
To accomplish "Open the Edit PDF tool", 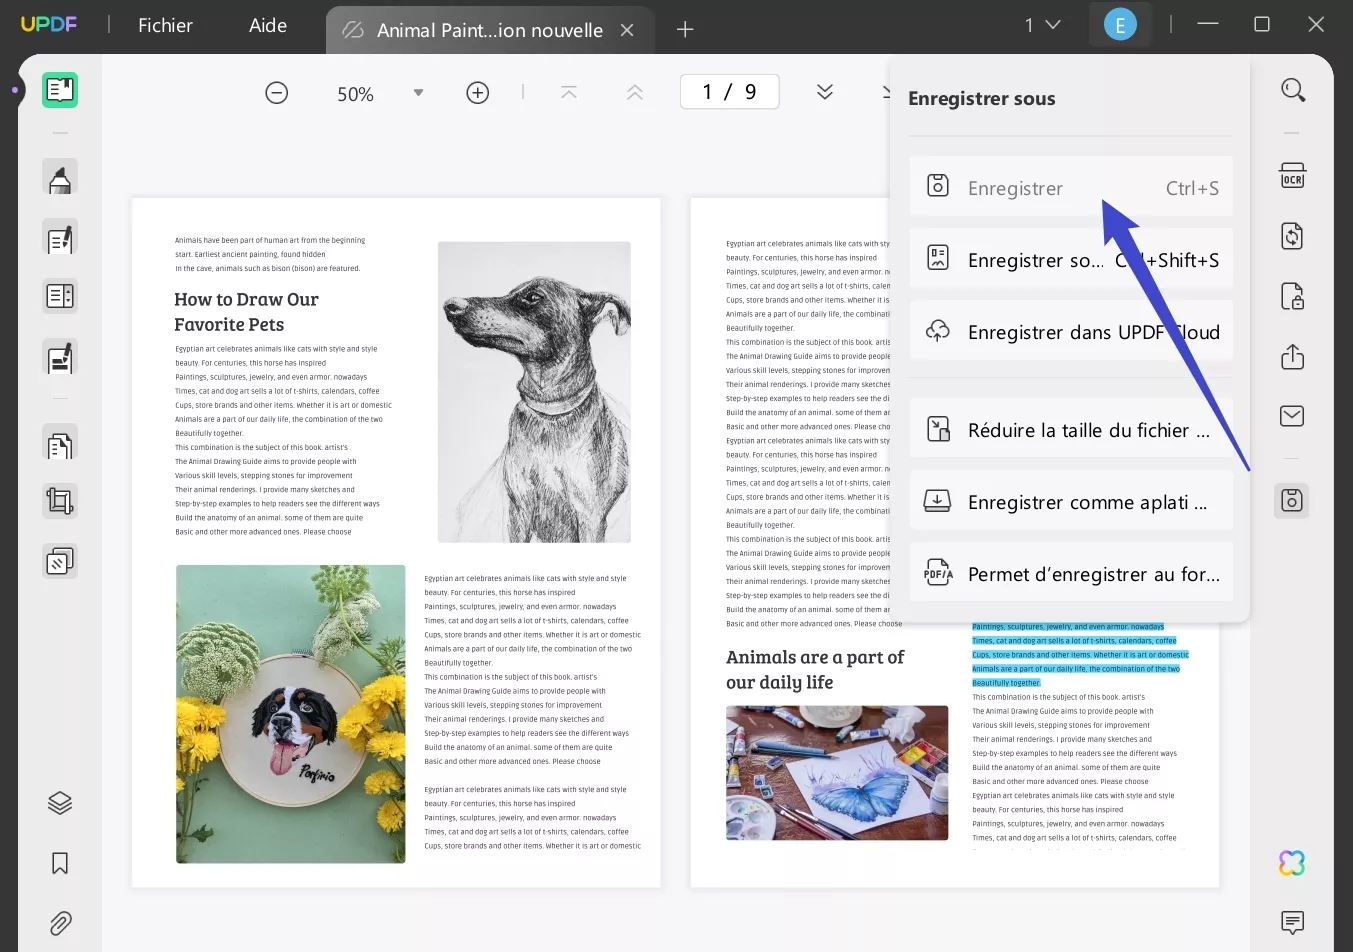I will 59,237.
